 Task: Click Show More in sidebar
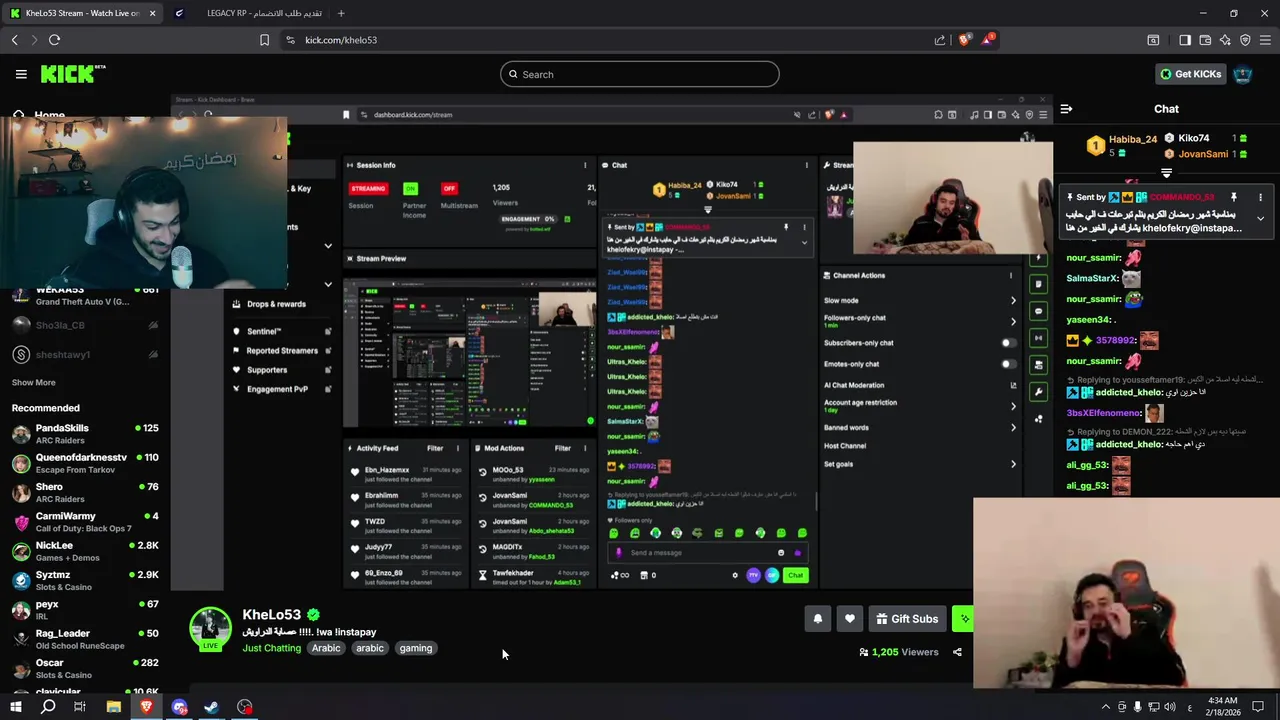tap(34, 382)
